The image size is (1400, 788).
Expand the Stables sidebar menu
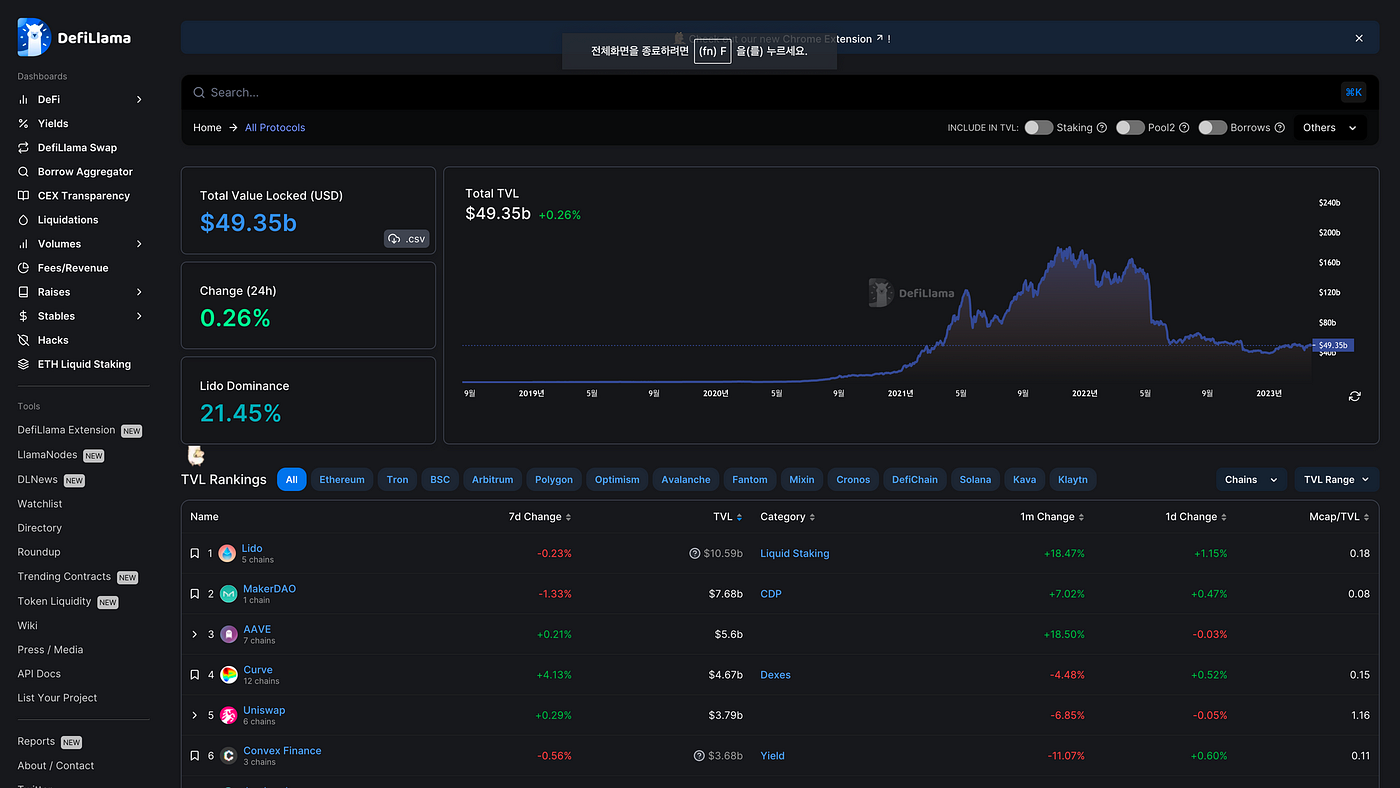point(139,316)
